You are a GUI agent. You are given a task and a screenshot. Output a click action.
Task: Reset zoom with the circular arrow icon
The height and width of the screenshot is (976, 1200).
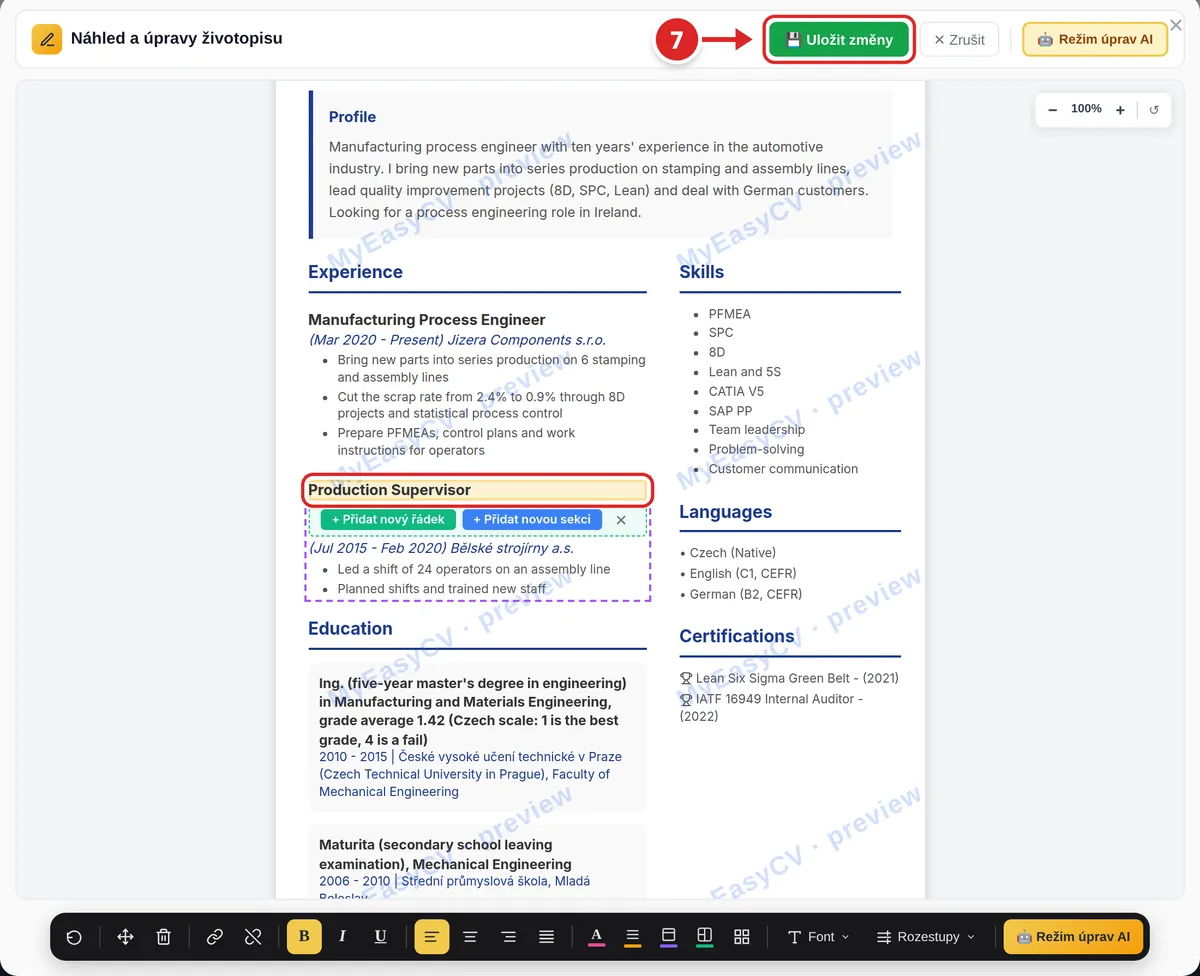click(1154, 110)
